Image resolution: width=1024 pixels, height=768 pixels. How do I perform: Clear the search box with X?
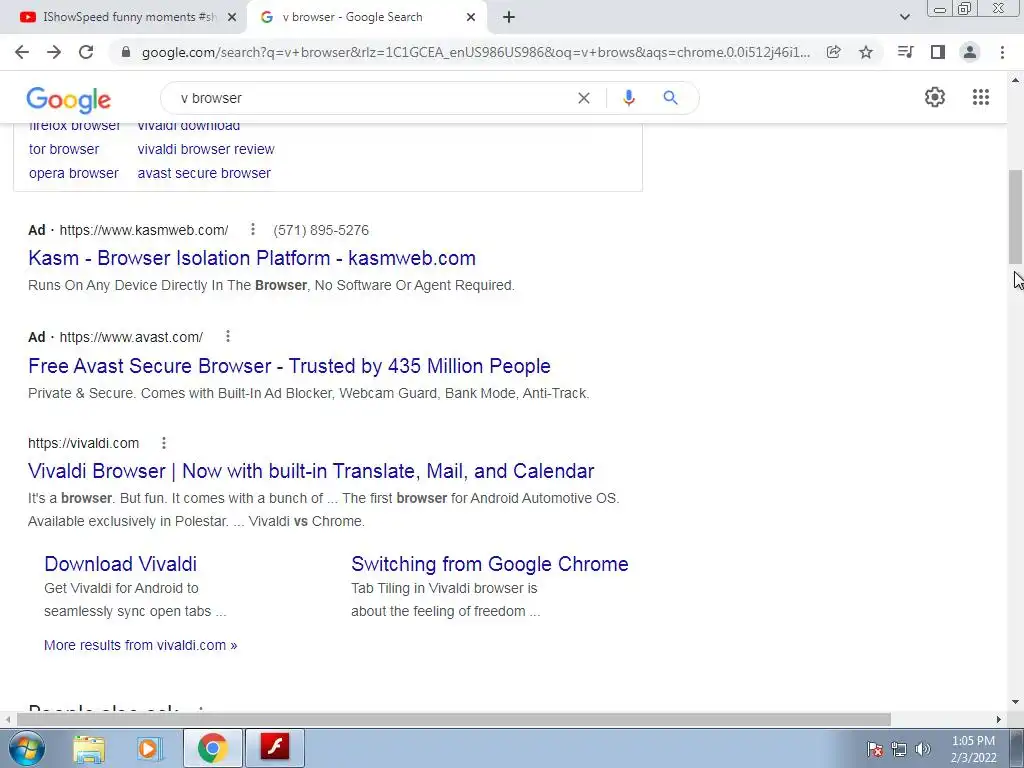click(584, 98)
